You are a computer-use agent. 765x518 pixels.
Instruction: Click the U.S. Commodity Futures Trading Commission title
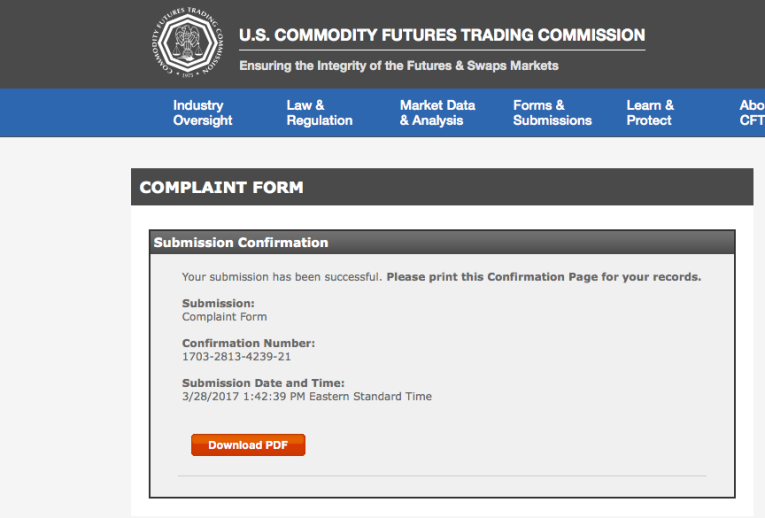(442, 35)
